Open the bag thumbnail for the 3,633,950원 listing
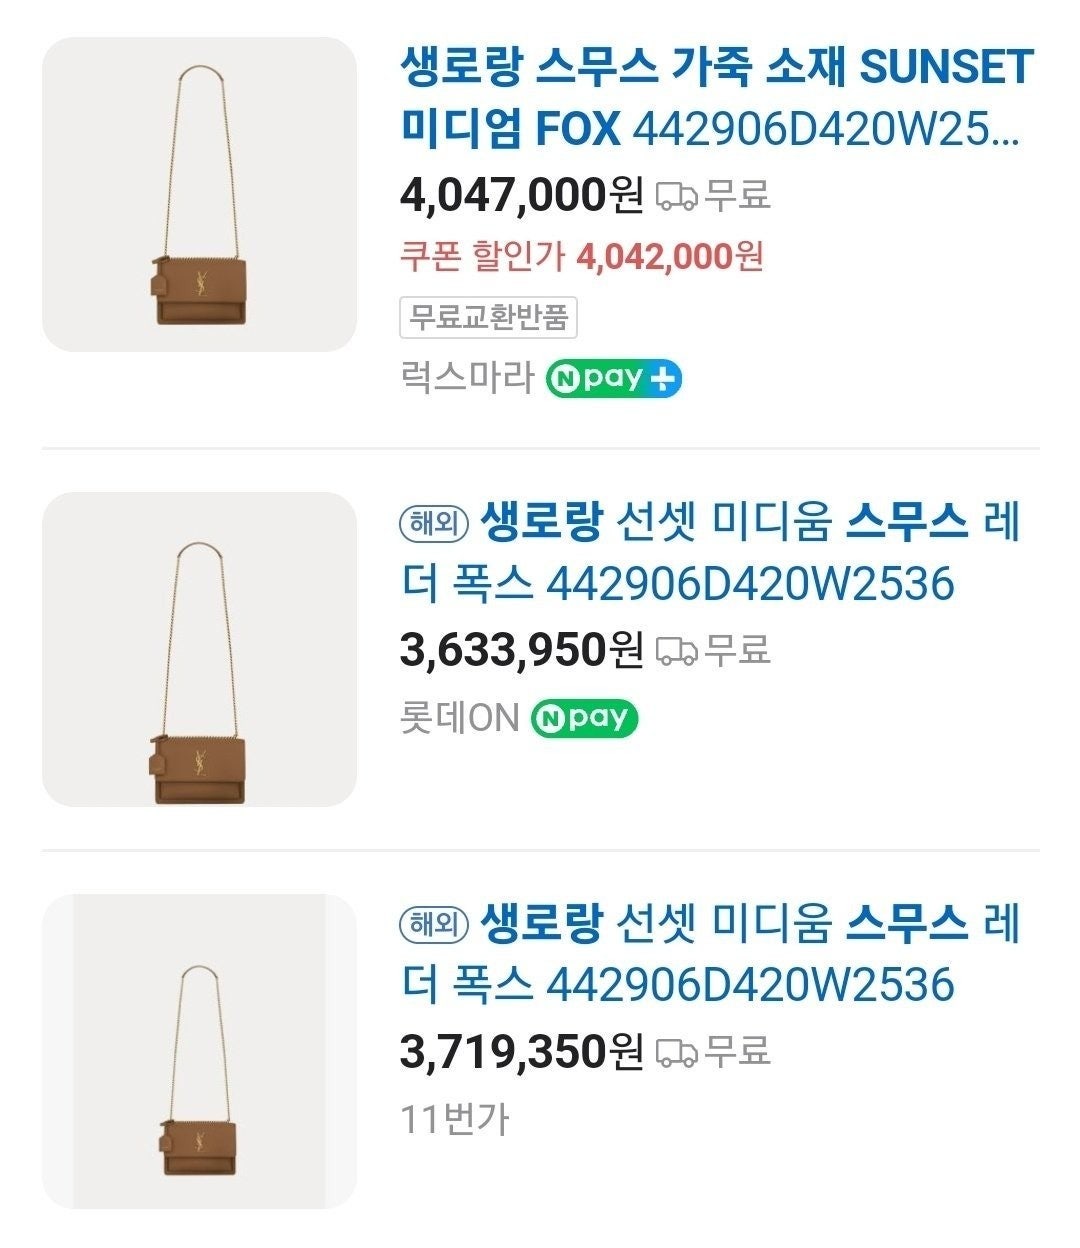The height and width of the screenshot is (1248, 1080). (x=199, y=649)
